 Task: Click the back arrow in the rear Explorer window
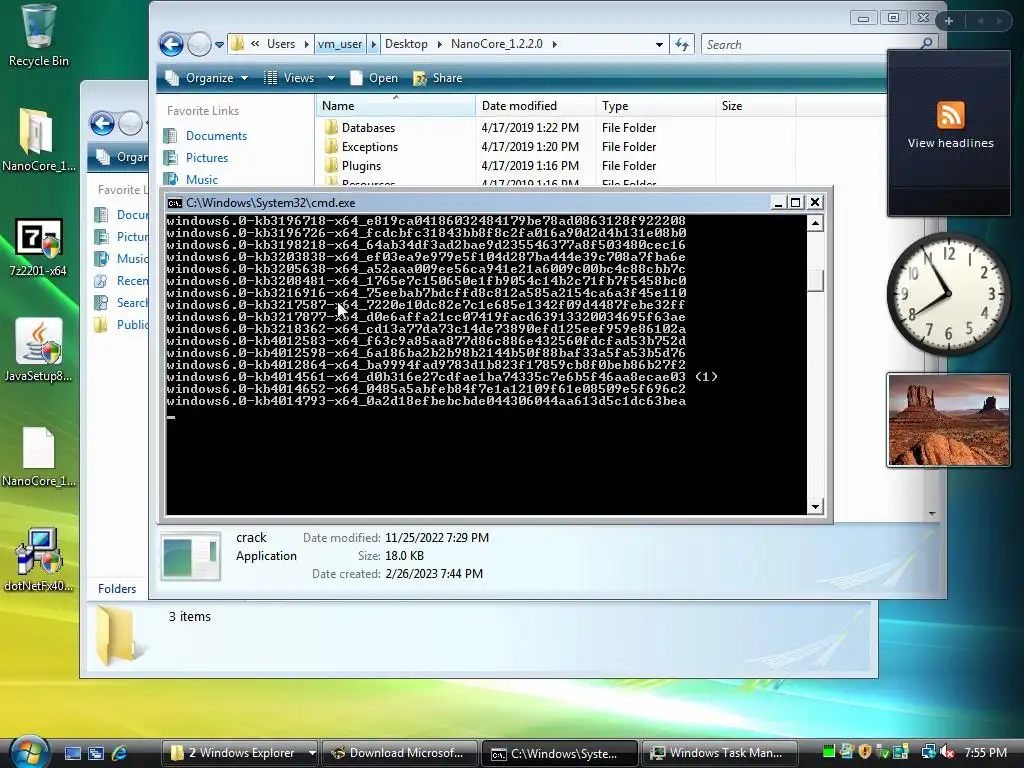(x=103, y=123)
